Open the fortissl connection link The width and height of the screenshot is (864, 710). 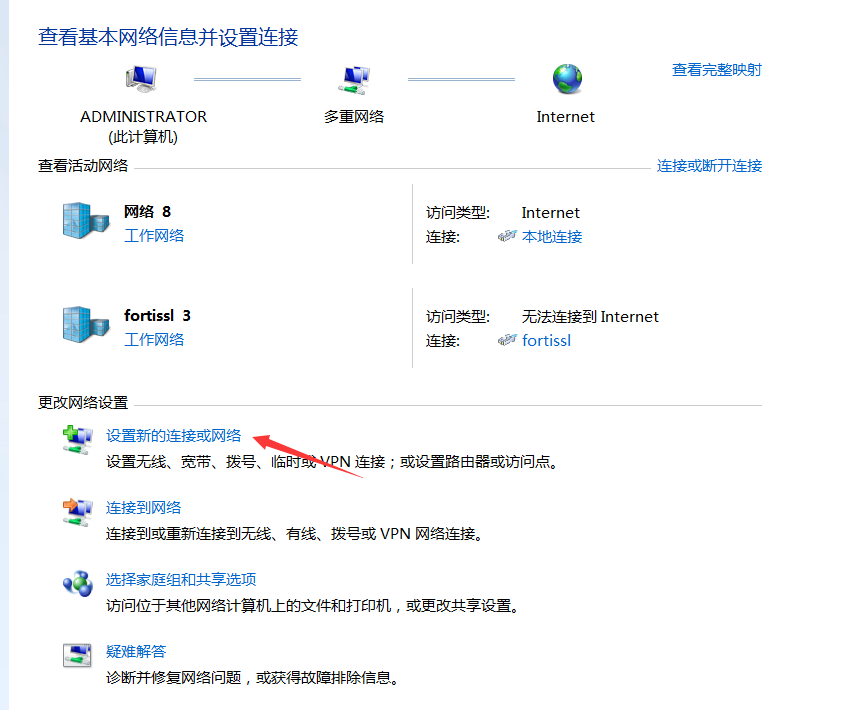coord(546,341)
